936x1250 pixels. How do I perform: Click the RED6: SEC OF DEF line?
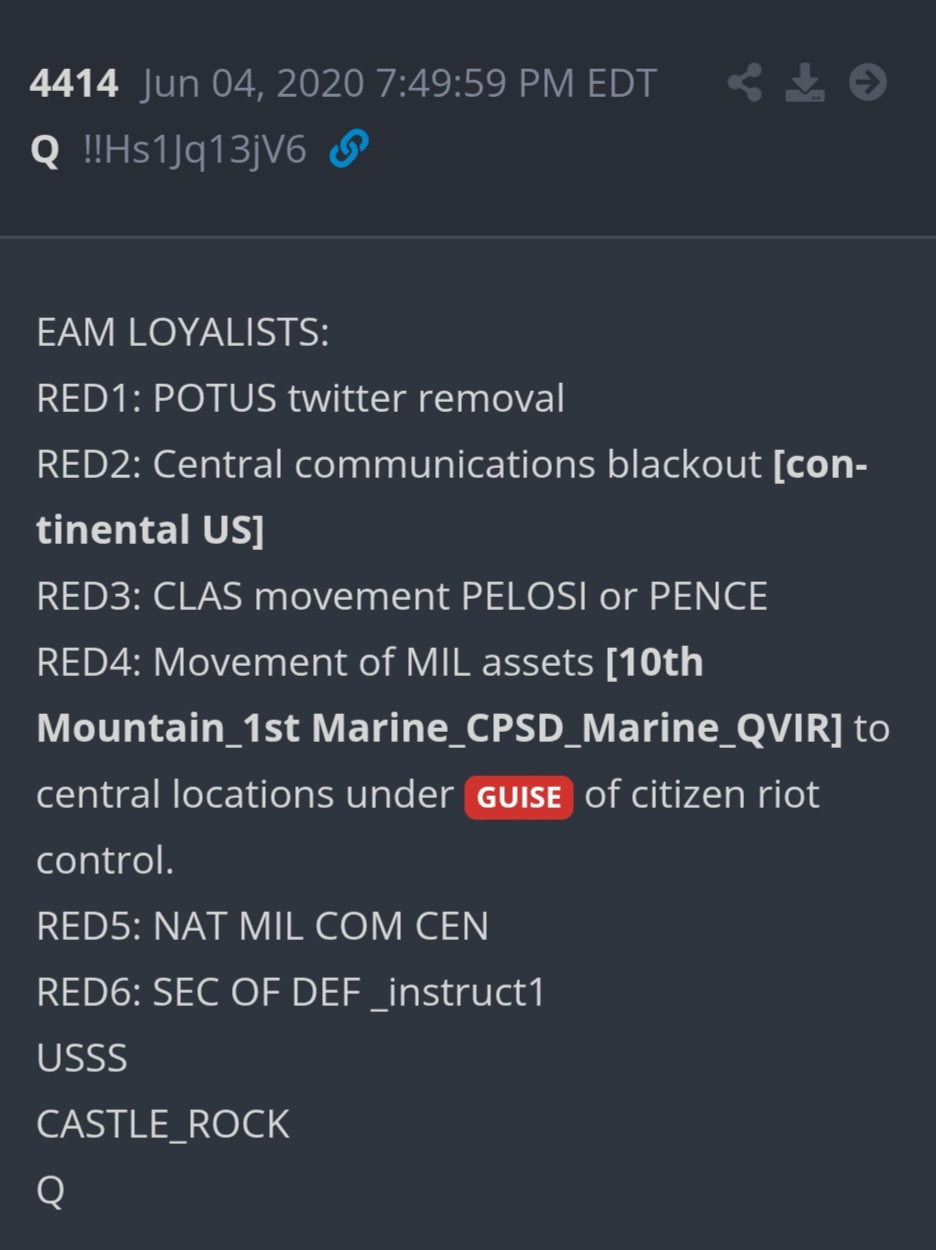(290, 992)
